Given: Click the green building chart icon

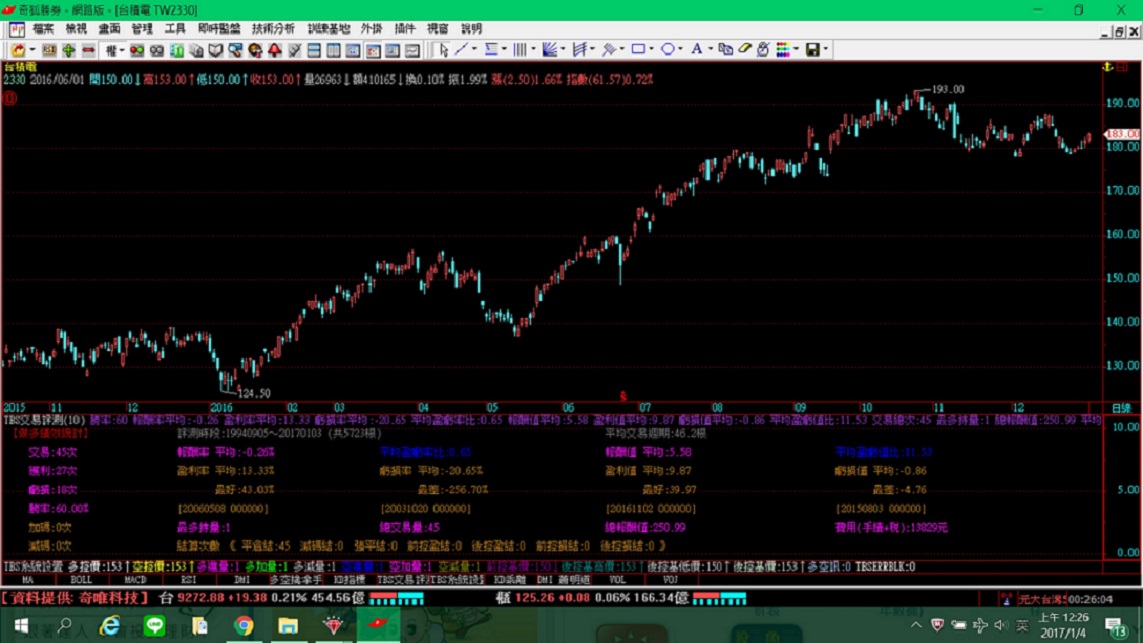Looking at the screenshot, I should coord(176,50).
